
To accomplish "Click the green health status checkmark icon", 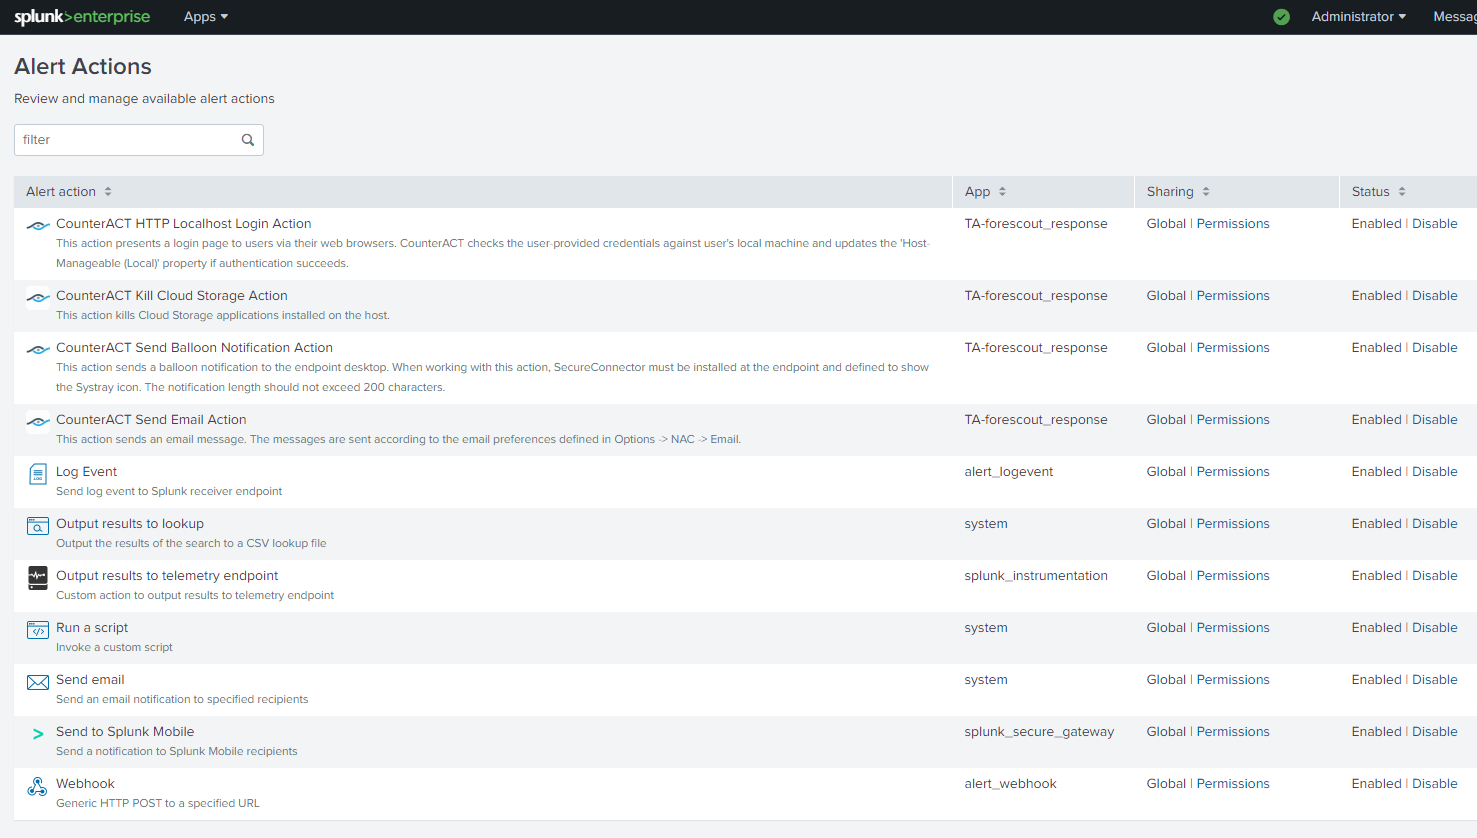I will coord(1281,17).
